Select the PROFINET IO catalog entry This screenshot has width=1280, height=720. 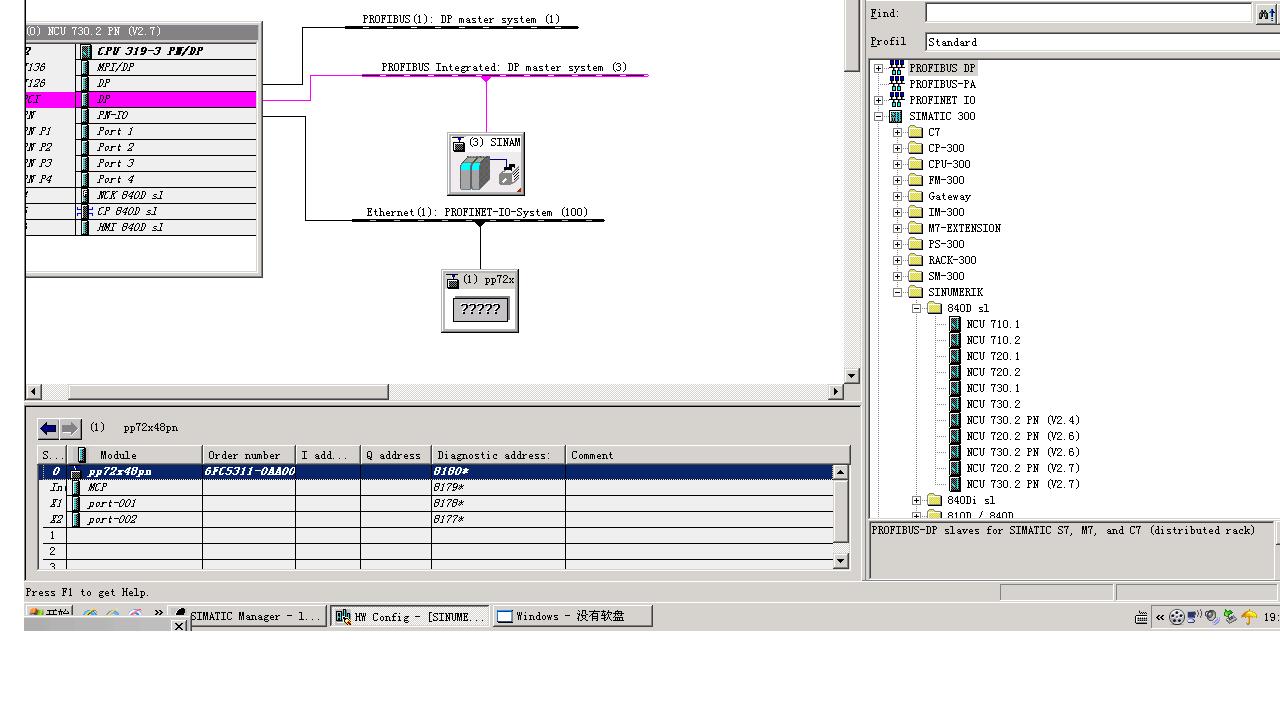(942, 100)
